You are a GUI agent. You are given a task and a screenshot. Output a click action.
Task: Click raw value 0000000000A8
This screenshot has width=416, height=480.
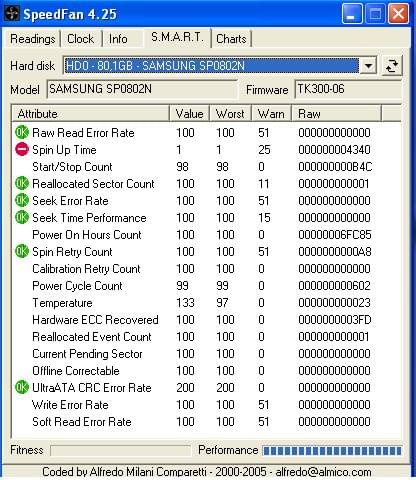335,252
